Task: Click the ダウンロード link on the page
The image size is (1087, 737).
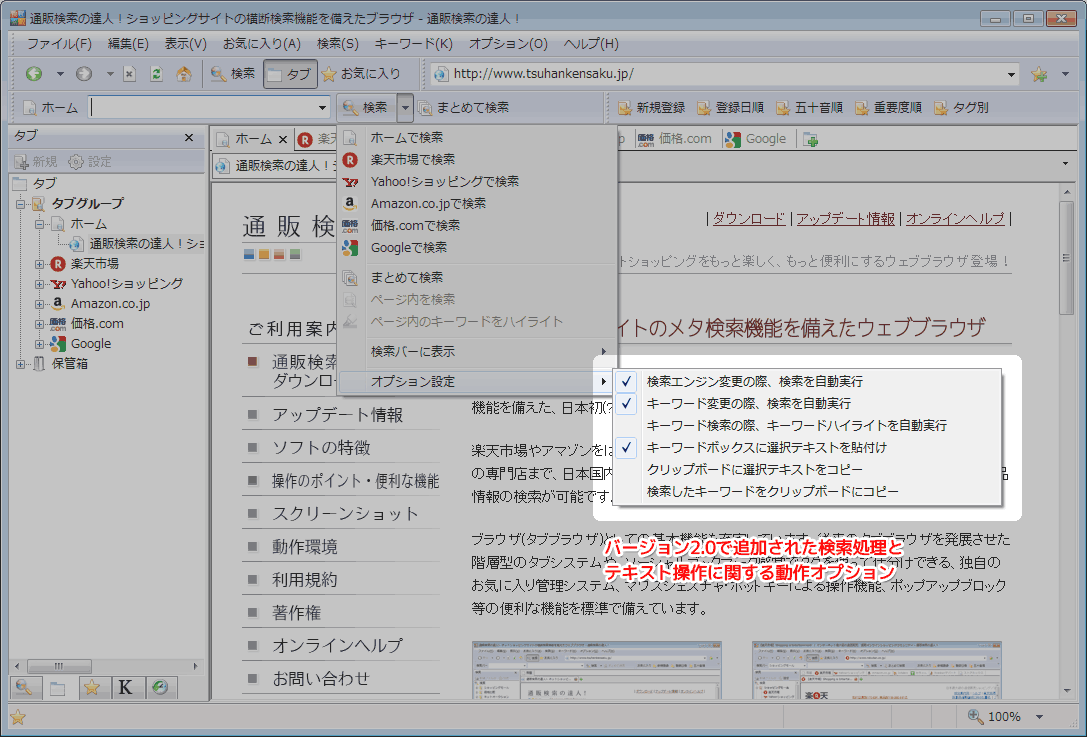Action: coord(749,219)
